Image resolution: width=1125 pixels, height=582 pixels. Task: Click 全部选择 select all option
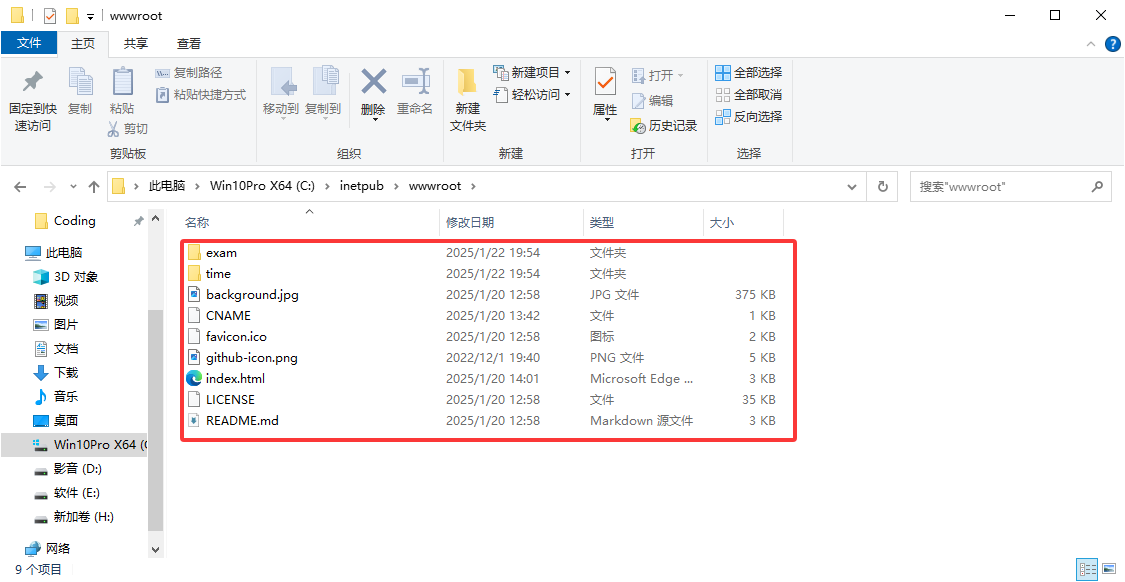coord(749,73)
